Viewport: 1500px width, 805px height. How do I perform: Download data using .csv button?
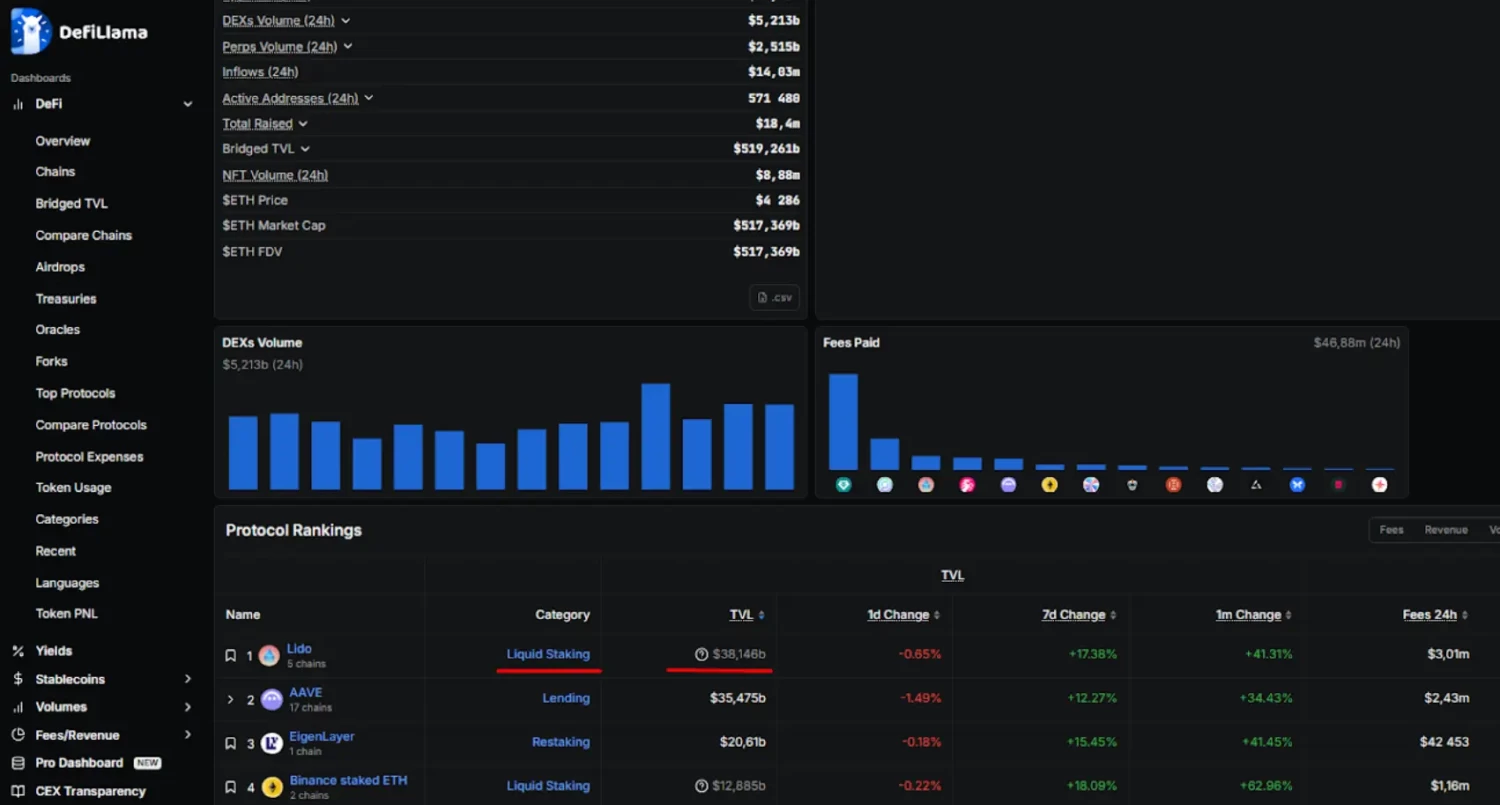[x=774, y=297]
